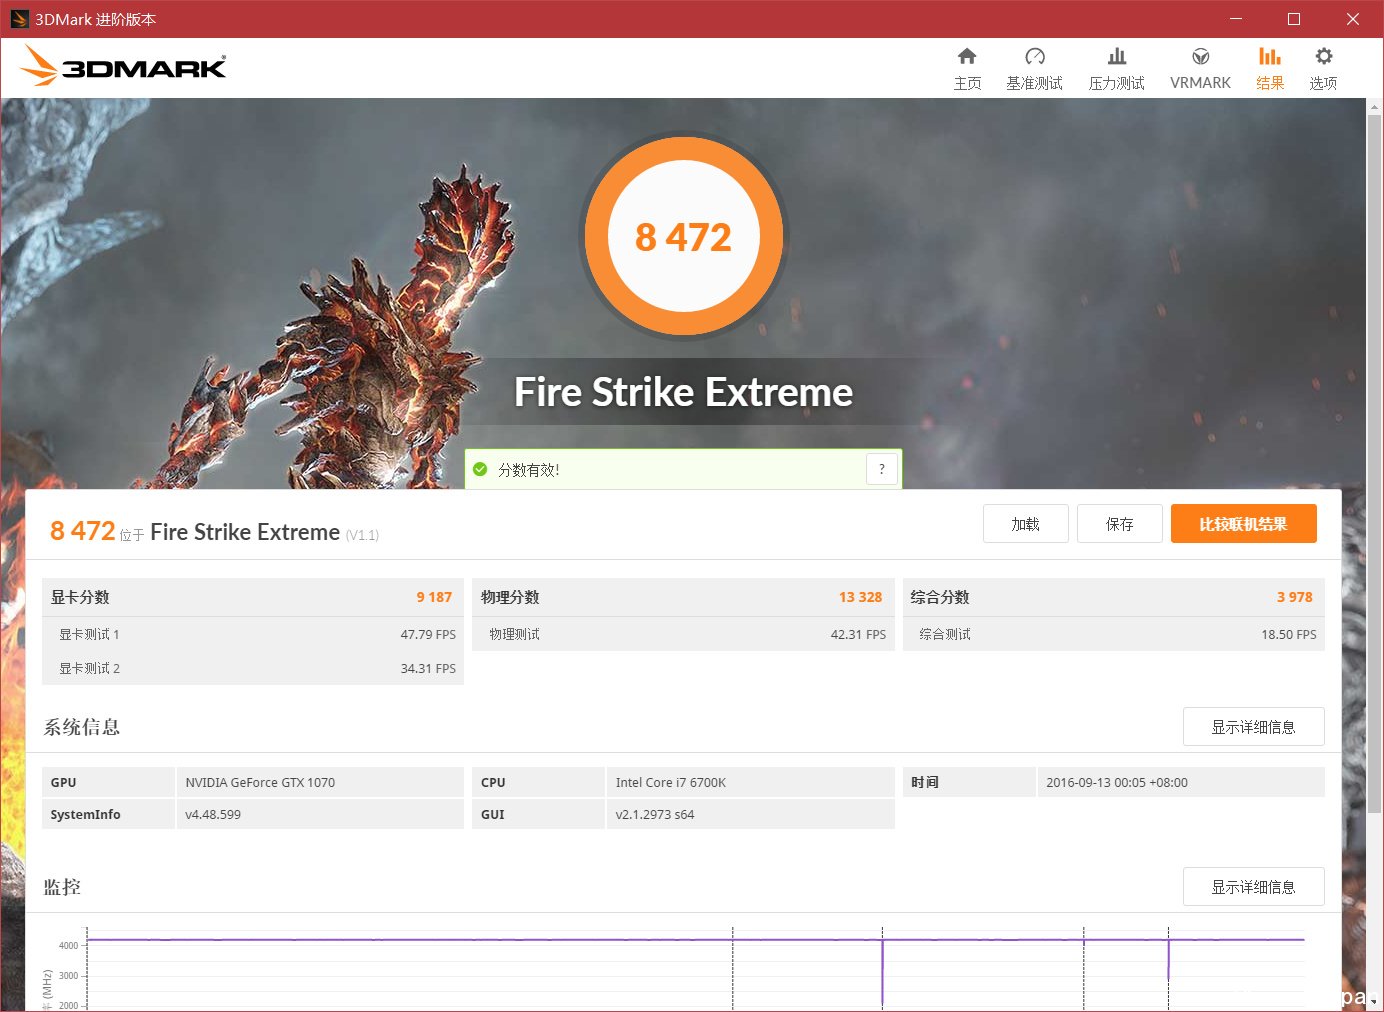Screen dimensions: 1384x1012
Task: Click the Fire Strike Extreme title text
Action: 684,392
